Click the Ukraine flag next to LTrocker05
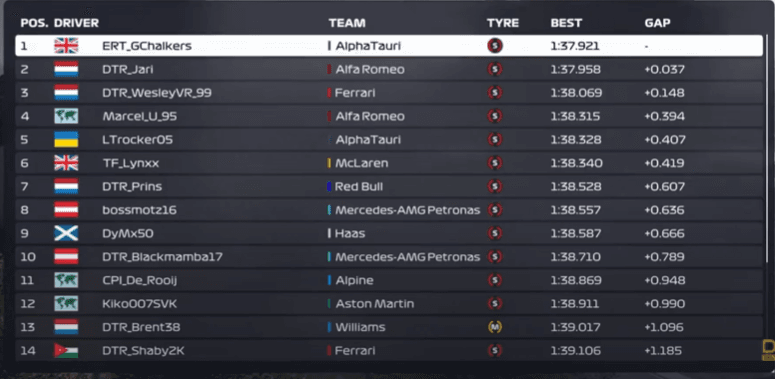The image size is (775, 379). coord(66,139)
